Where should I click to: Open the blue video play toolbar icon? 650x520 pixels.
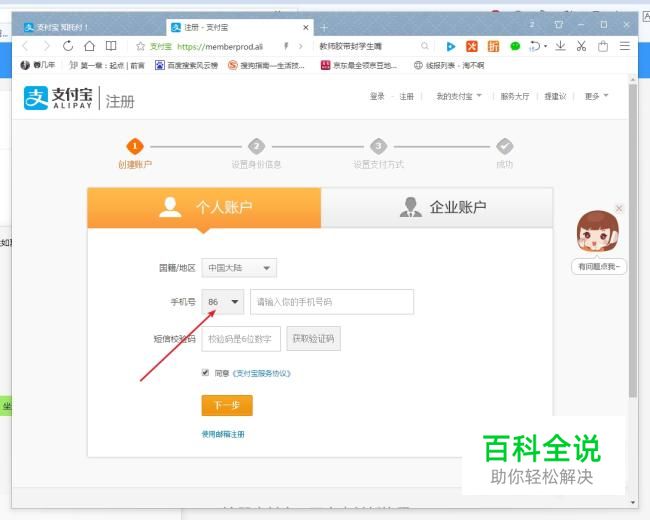tap(450, 46)
